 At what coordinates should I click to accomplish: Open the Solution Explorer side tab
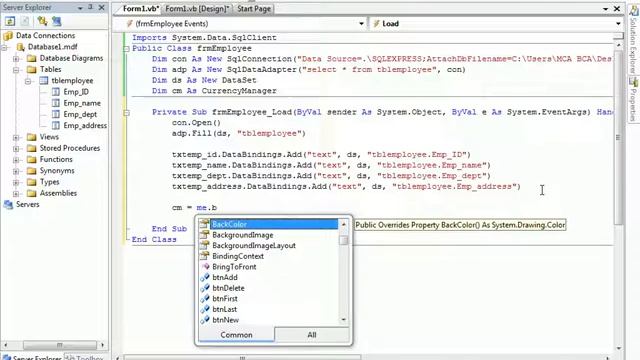pos(633,40)
